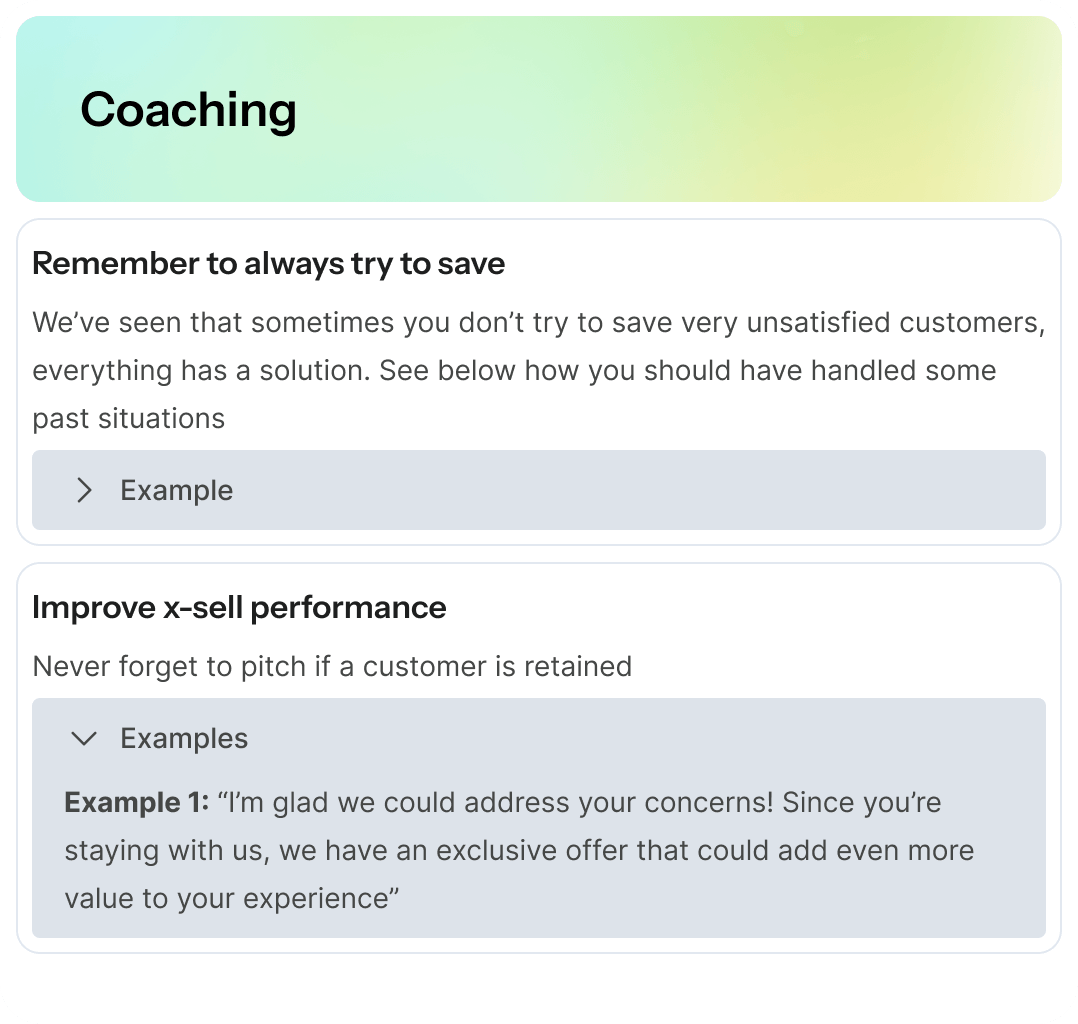Screen dimensions: 1078x1024
Task: Click the Coaching title in the banner
Action: [188, 109]
